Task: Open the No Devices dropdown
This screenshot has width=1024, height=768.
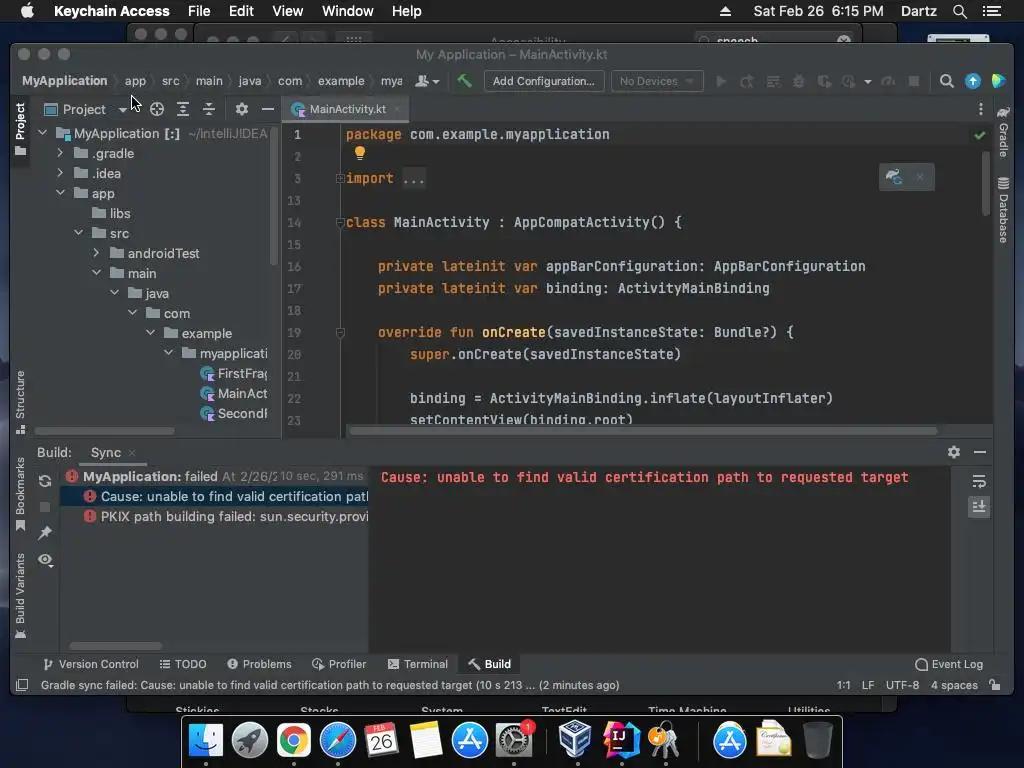Action: pyautogui.click(x=657, y=81)
